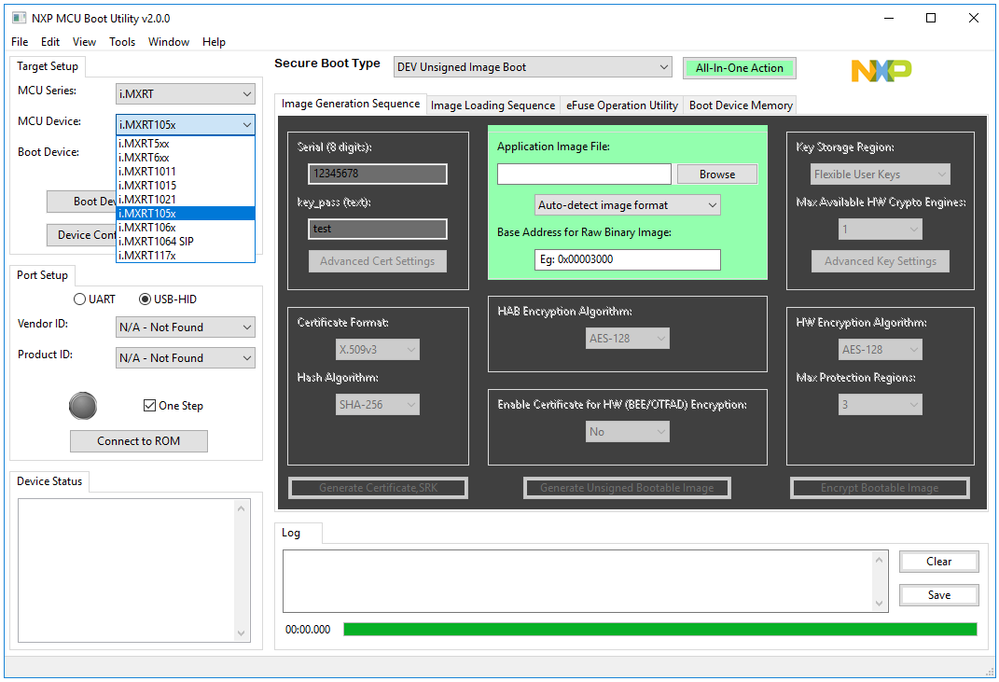Screen dimensions: 999x682
Task: Switch to eFuse Operation Utility tab
Action: pos(622,105)
